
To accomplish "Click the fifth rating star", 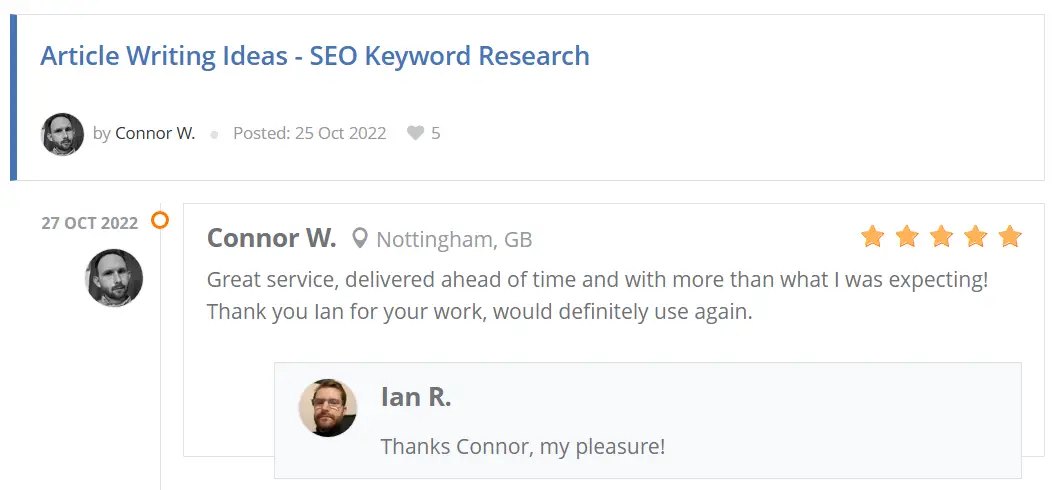I will 1010,237.
